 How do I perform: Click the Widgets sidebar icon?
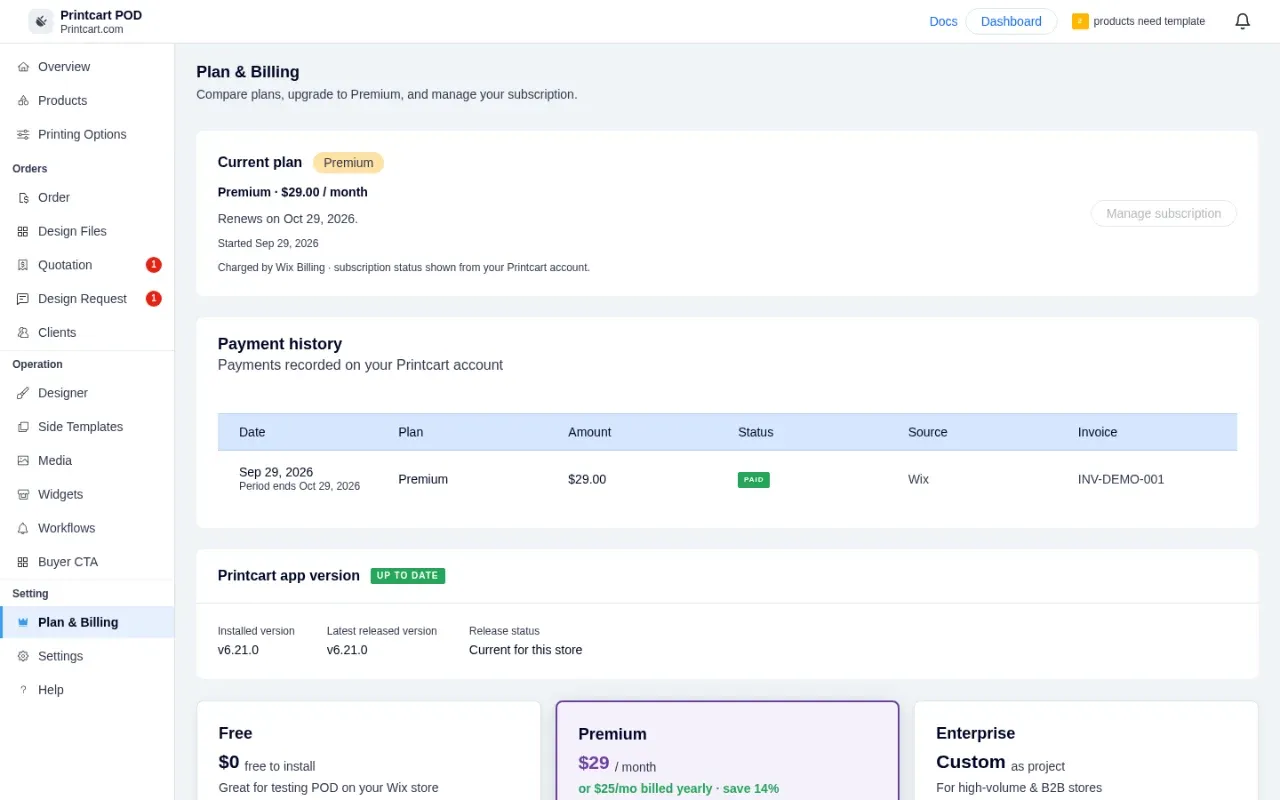[23, 495]
